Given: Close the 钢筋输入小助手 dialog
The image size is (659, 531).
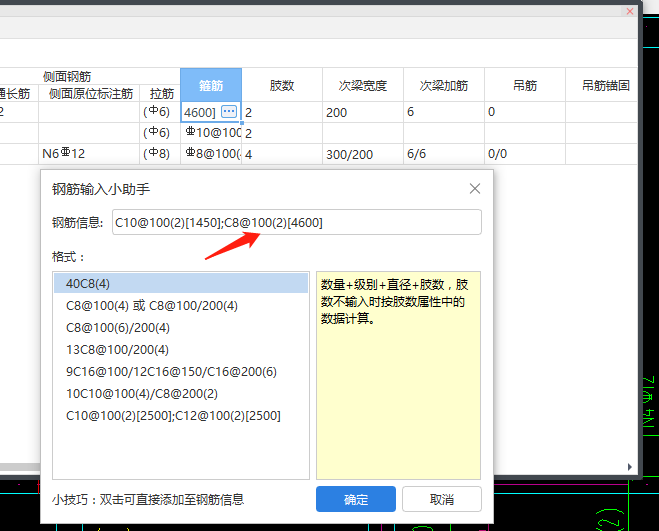Looking at the screenshot, I should 475,189.
